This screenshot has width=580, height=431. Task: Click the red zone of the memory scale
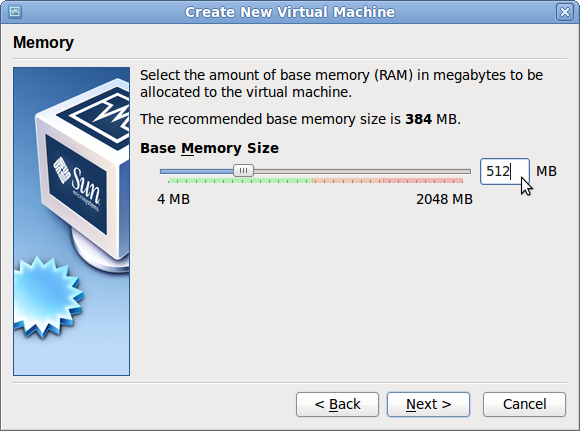pos(423,181)
